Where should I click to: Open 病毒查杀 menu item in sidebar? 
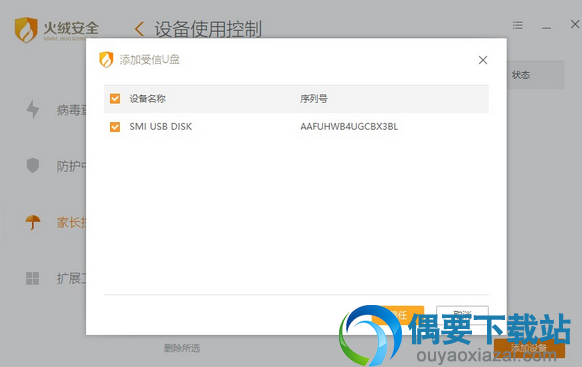72,110
